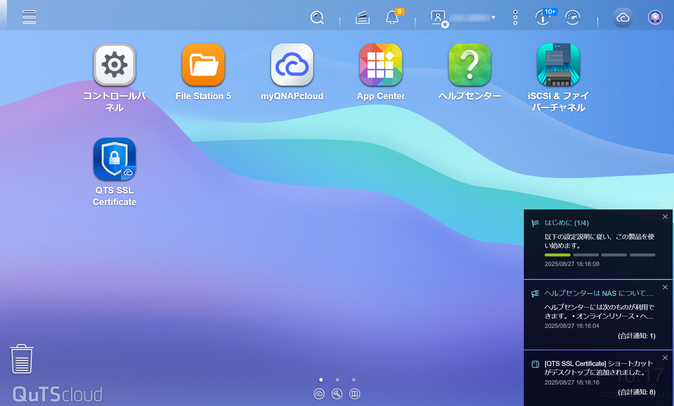Click the bottom rightmost circular icon
The width and height of the screenshot is (674, 406).
pos(355,394)
